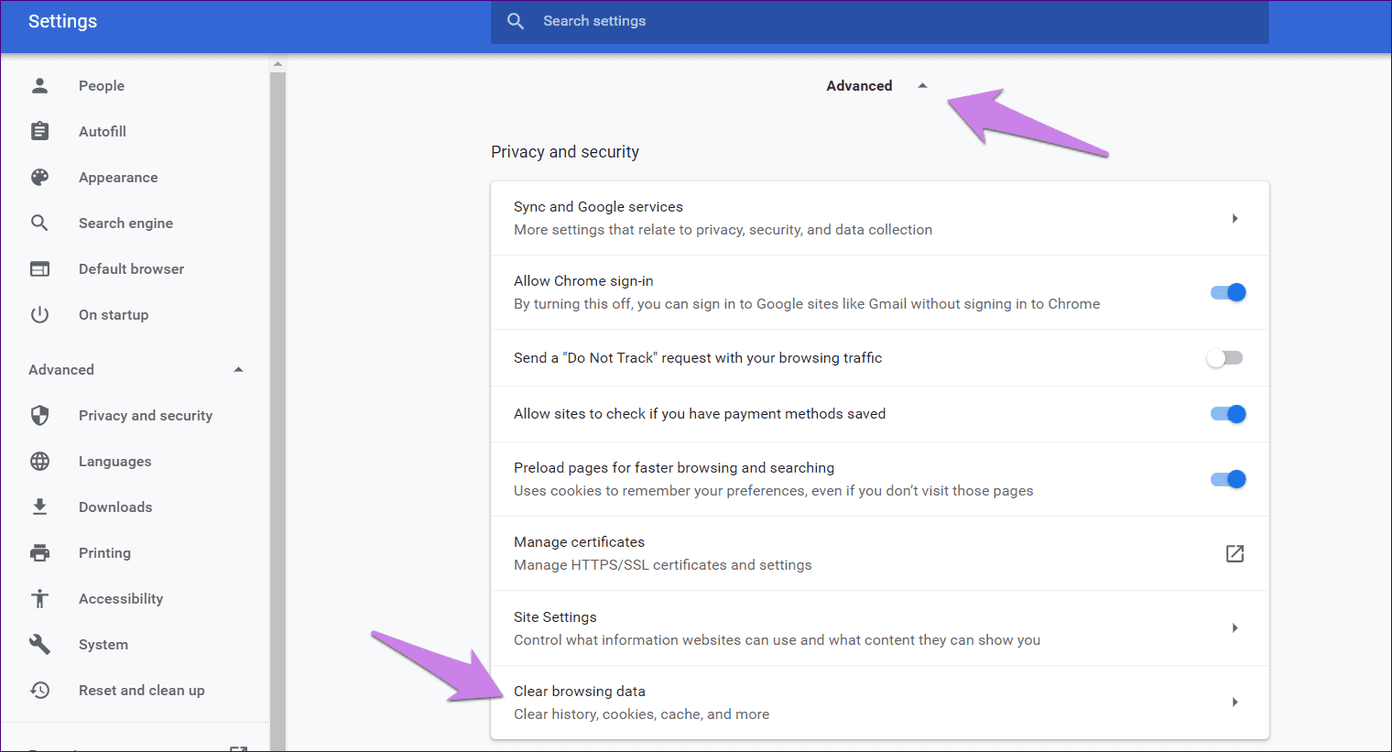Image resolution: width=1392 pixels, height=752 pixels.
Task: Open Sync and Google services arrow
Action: pyautogui.click(x=1235, y=218)
